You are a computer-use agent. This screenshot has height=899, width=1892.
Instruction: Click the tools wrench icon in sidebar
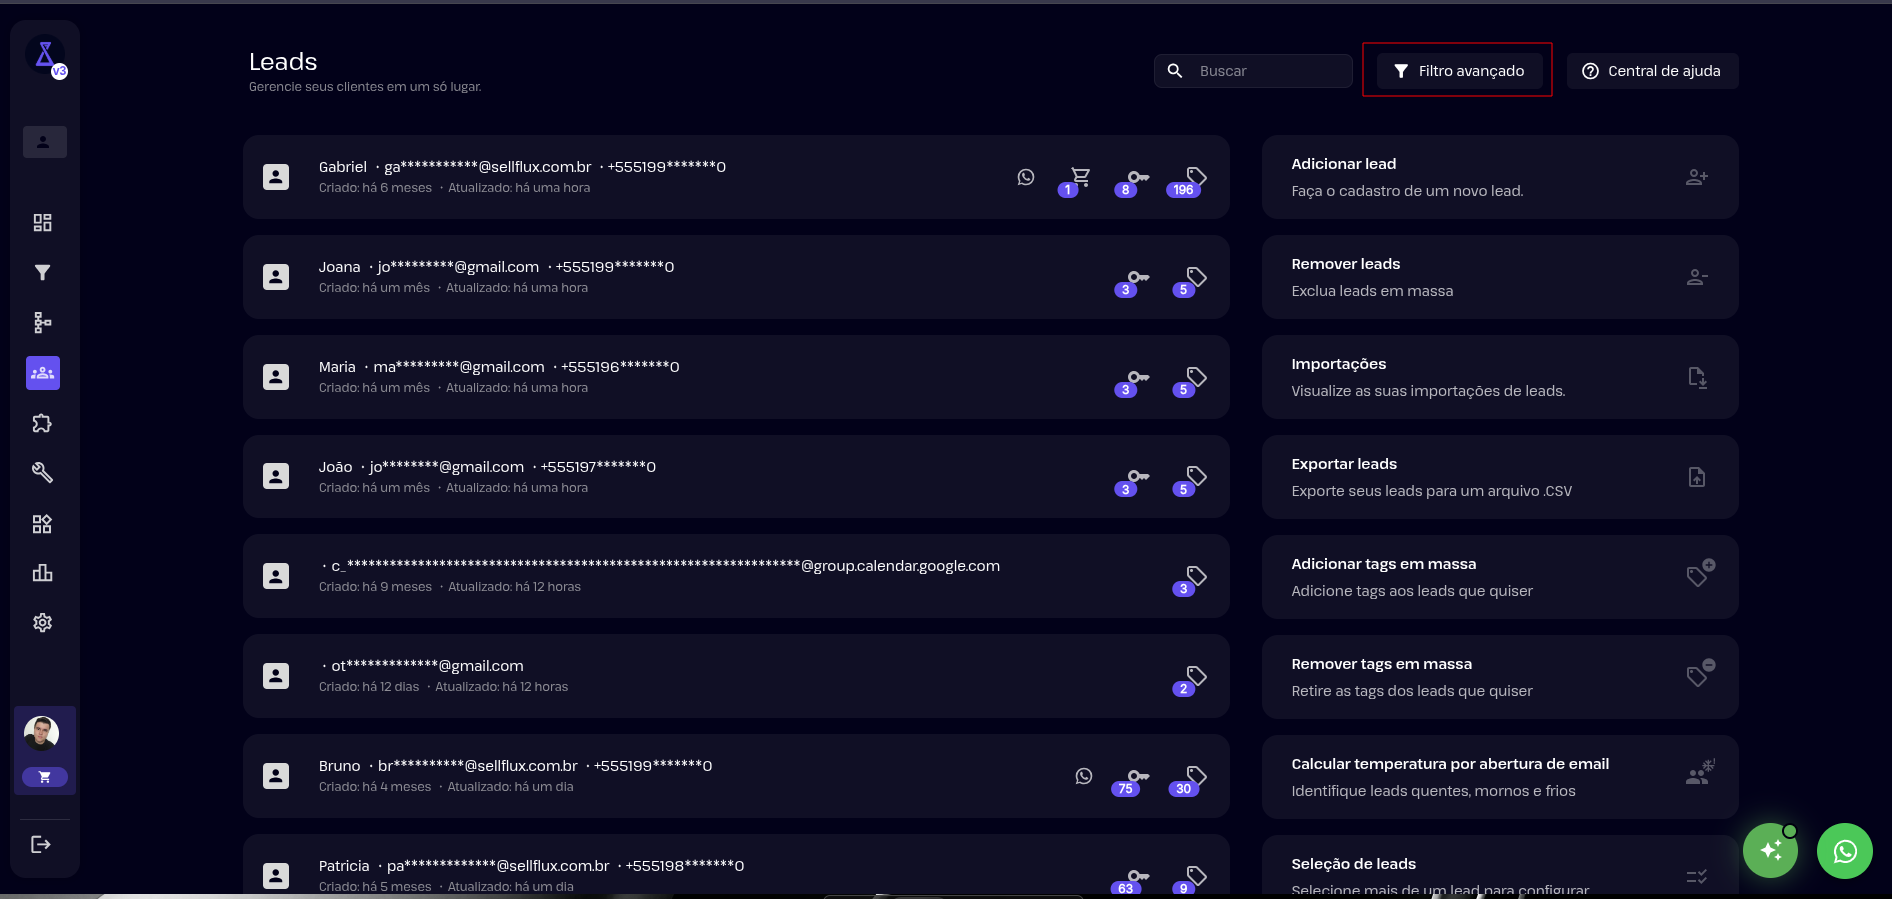point(42,473)
